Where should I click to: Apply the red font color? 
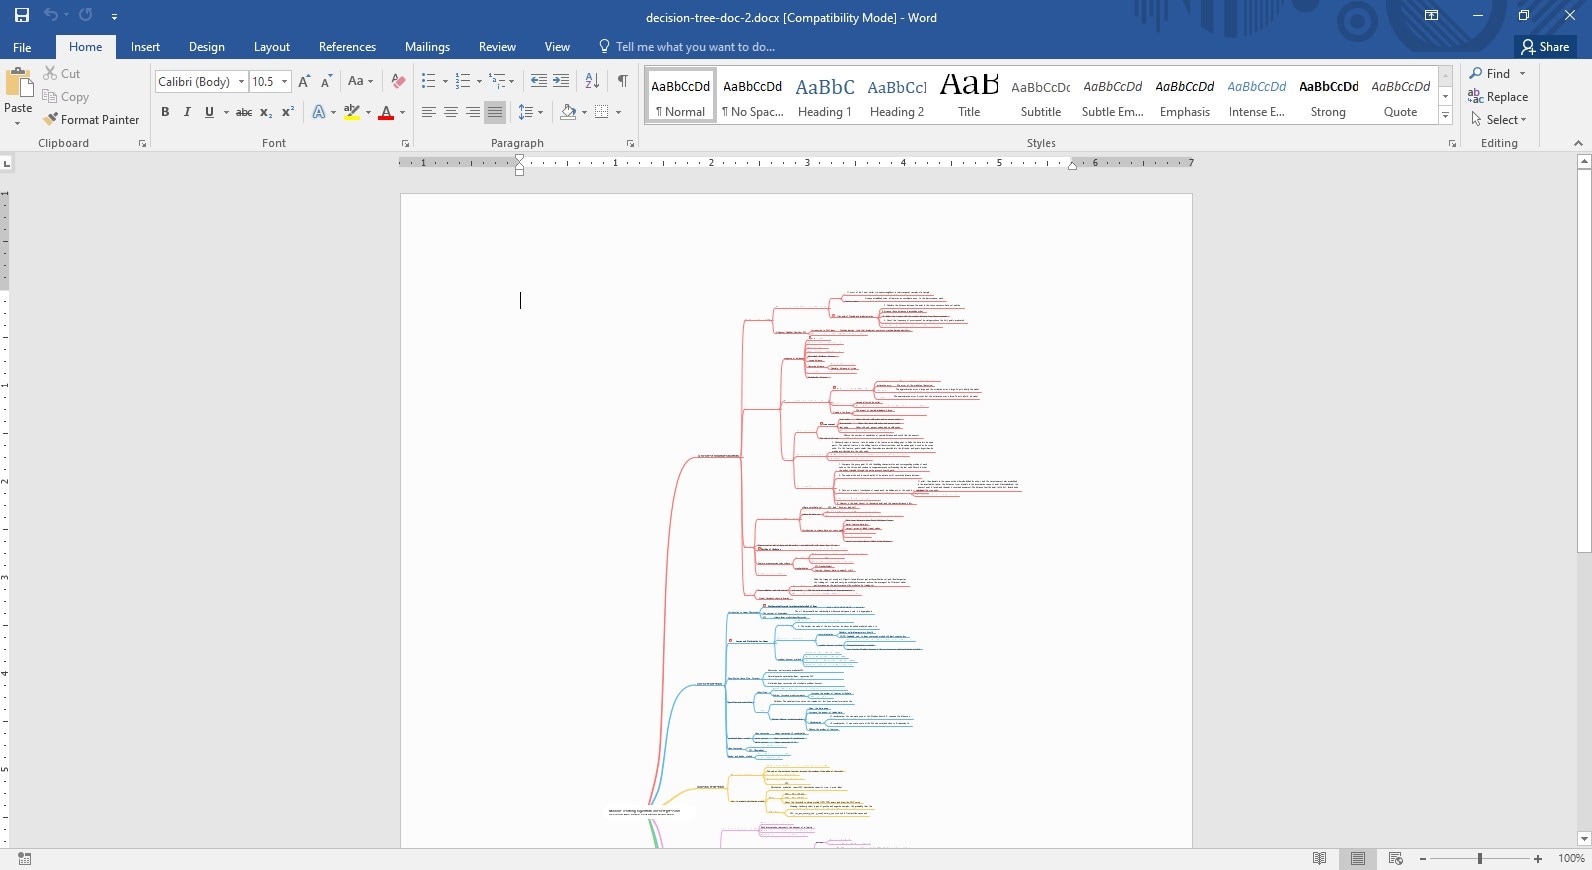pyautogui.click(x=386, y=112)
